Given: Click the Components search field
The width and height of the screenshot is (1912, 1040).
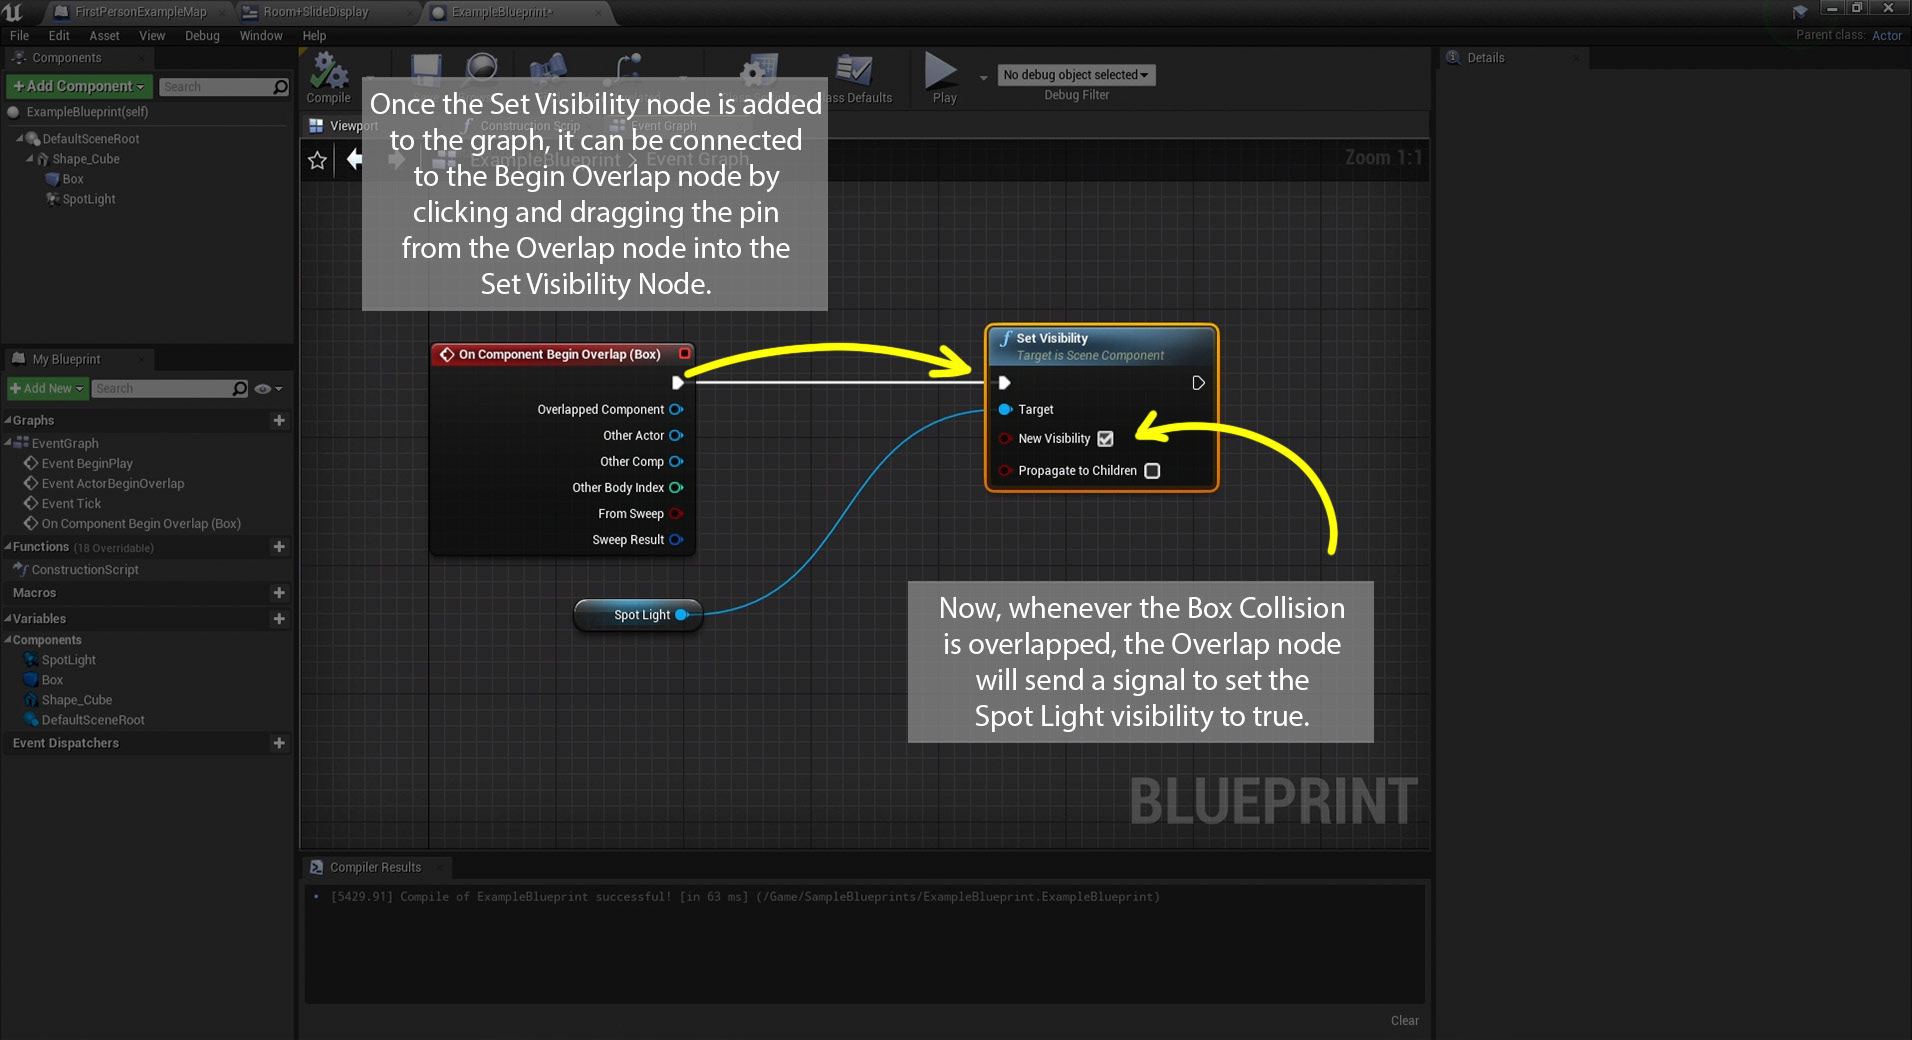Looking at the screenshot, I should [223, 87].
